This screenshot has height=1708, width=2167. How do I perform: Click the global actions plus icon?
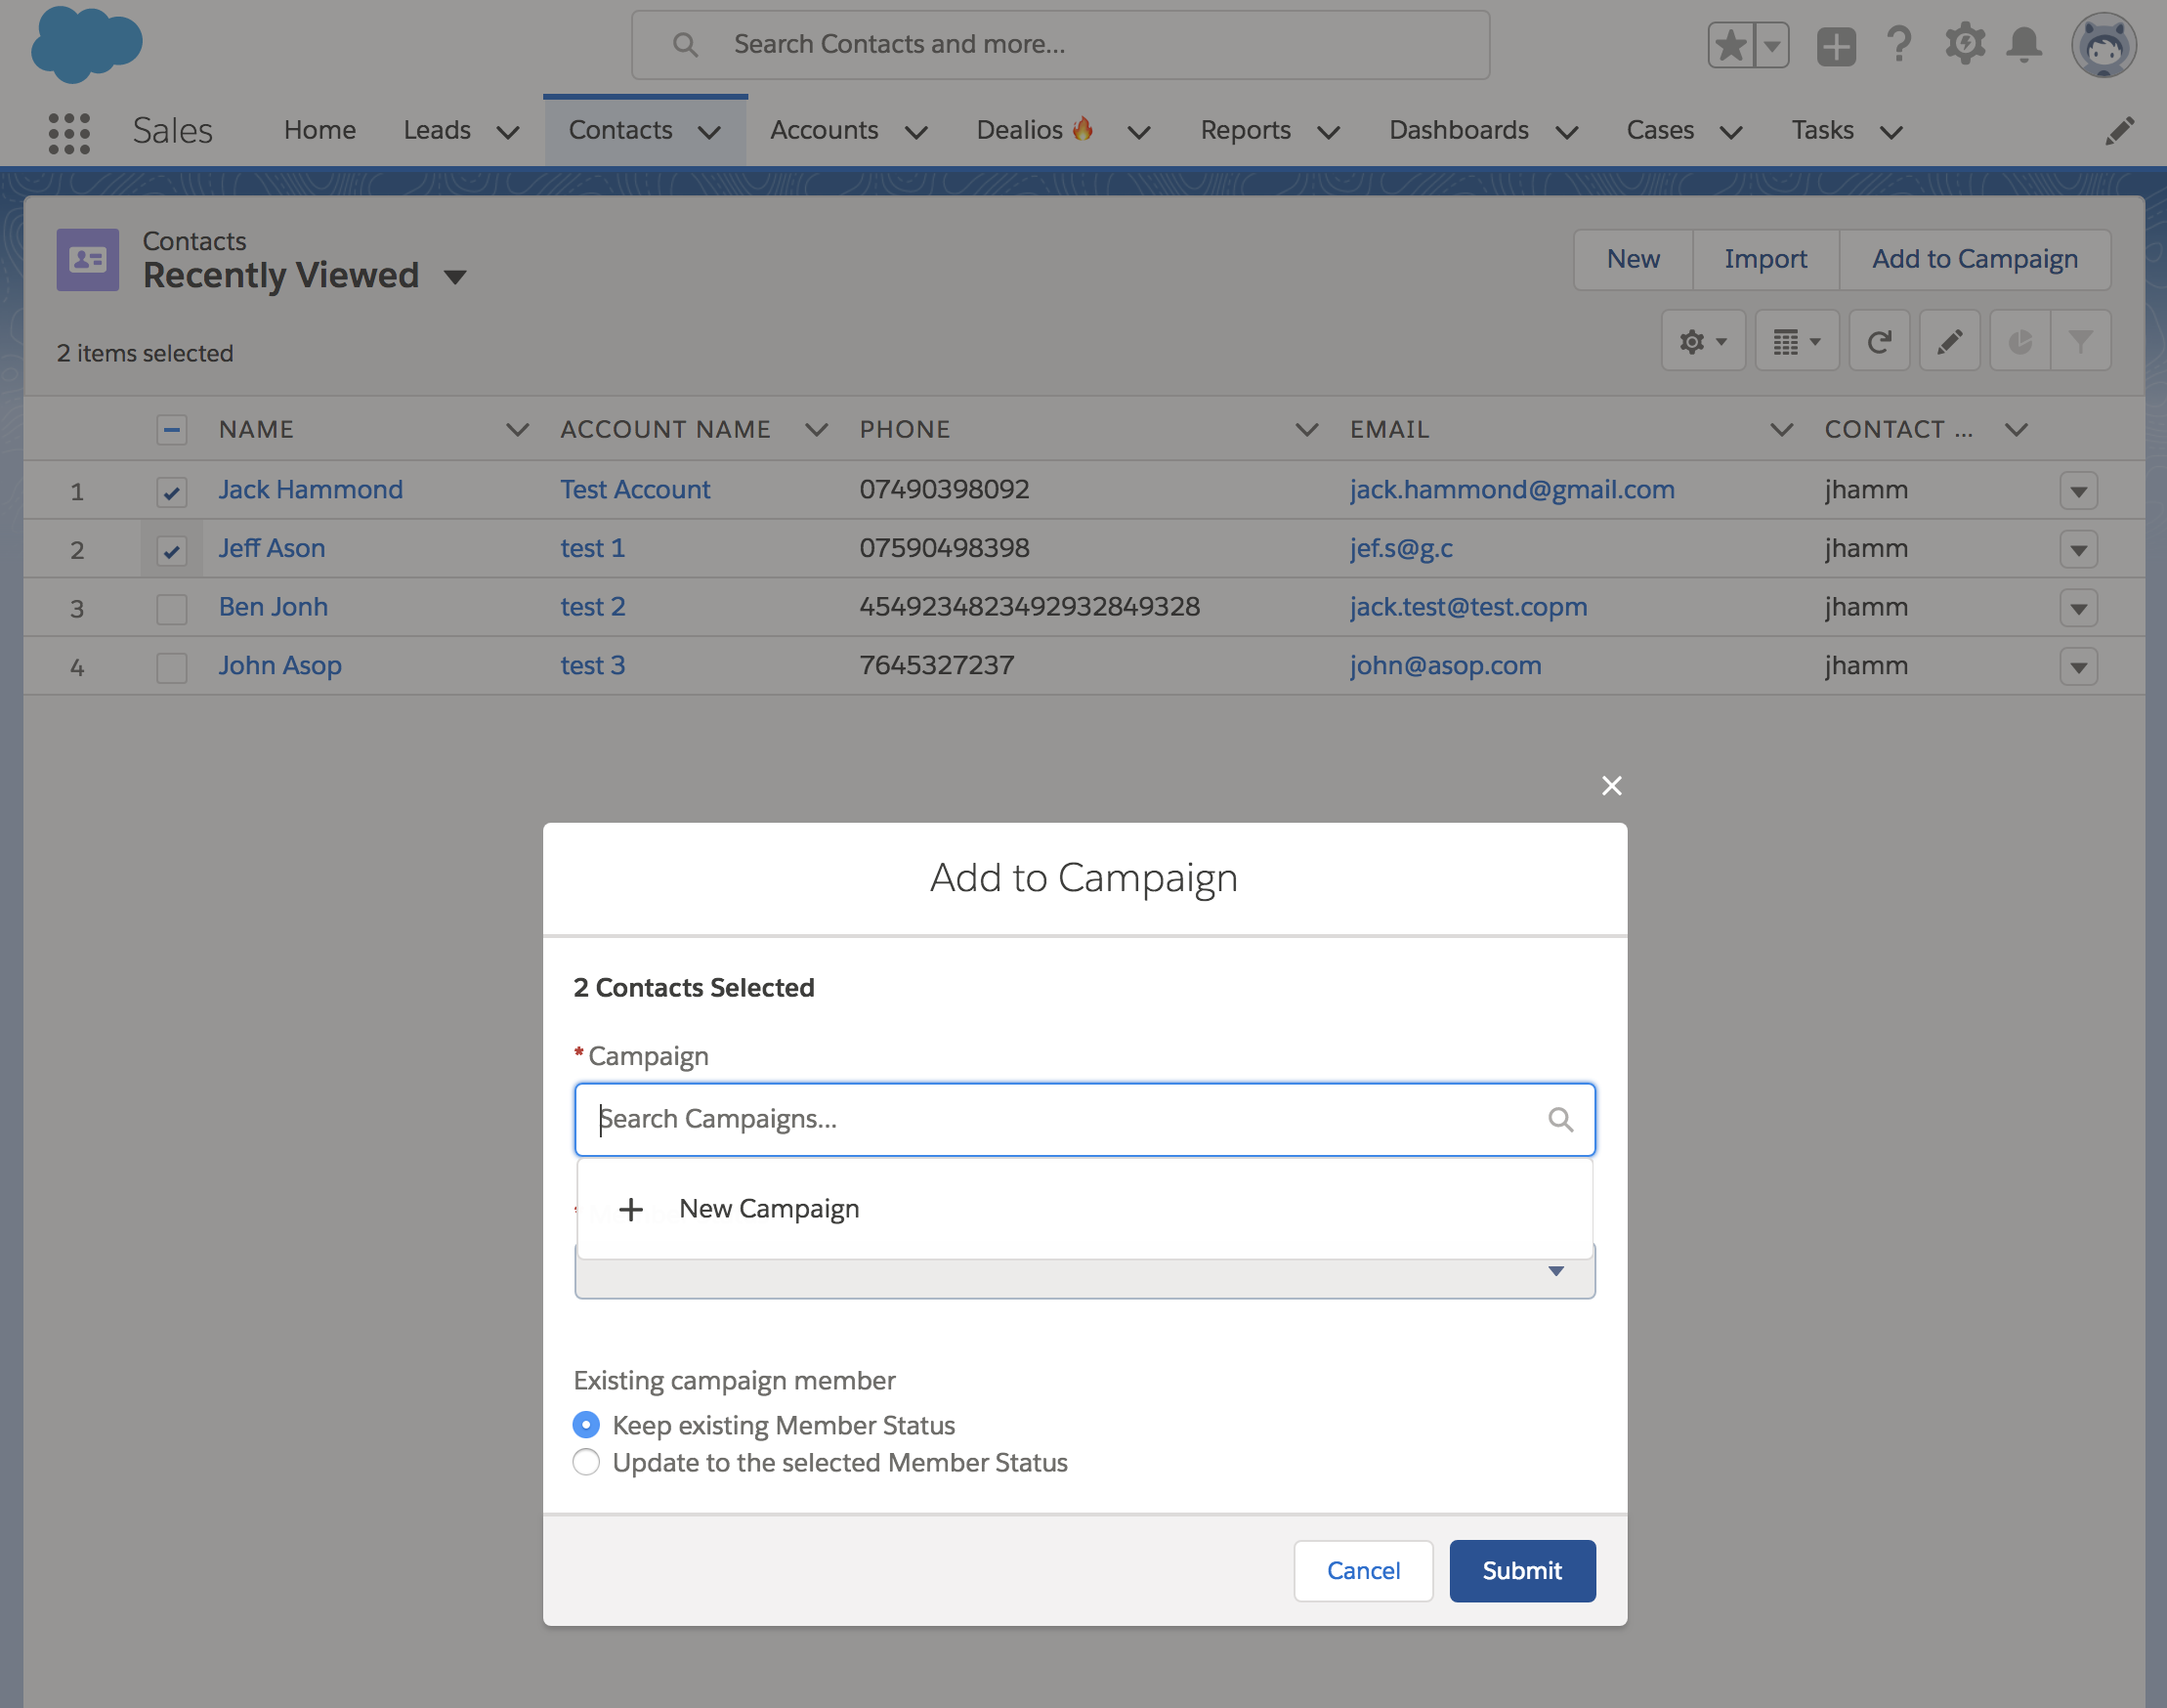coord(1835,46)
